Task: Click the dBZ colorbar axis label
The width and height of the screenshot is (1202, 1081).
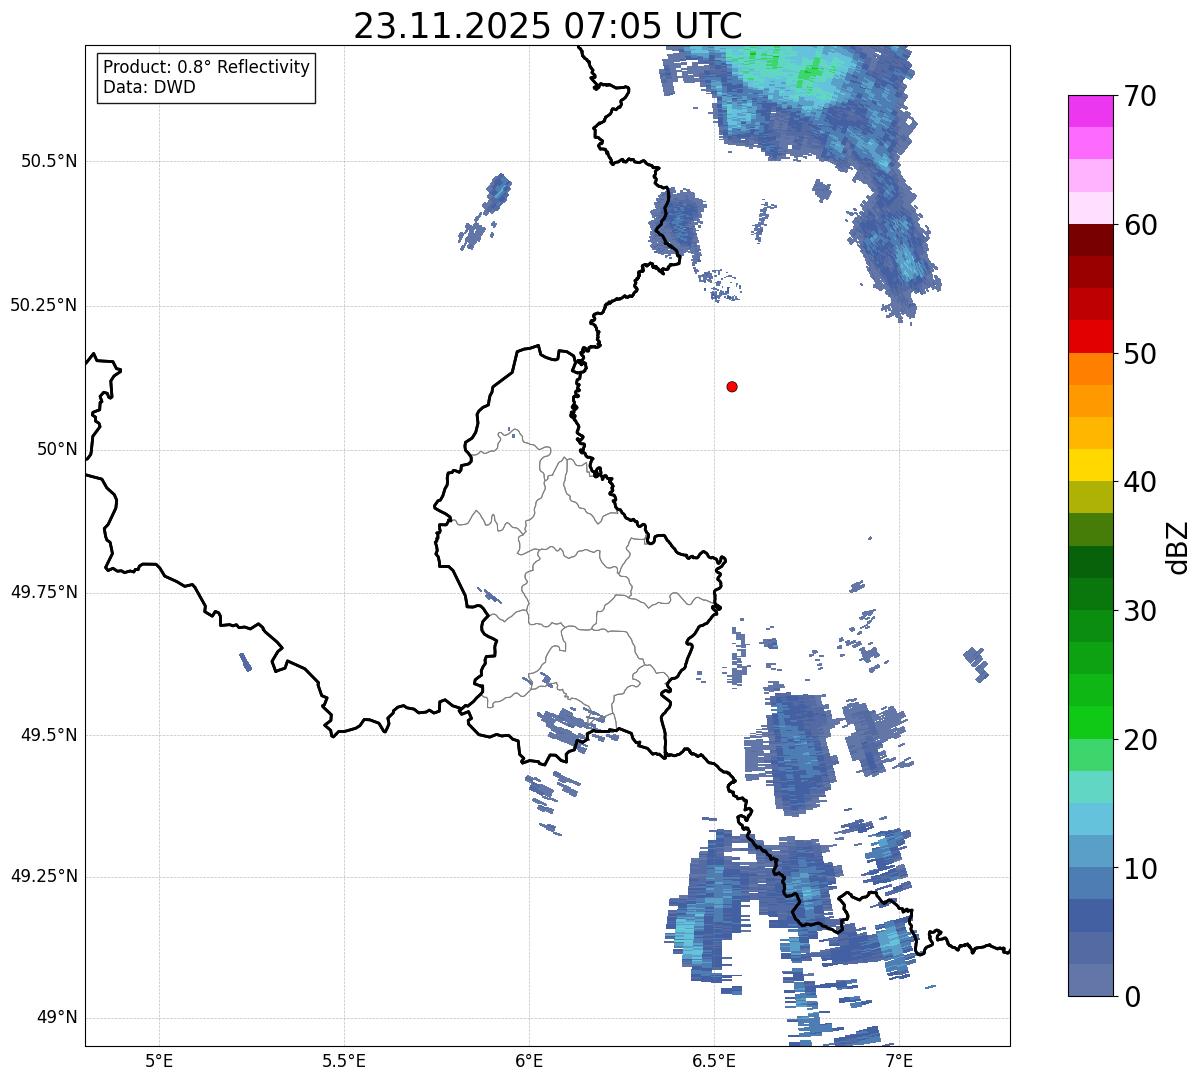Action: point(1178,547)
